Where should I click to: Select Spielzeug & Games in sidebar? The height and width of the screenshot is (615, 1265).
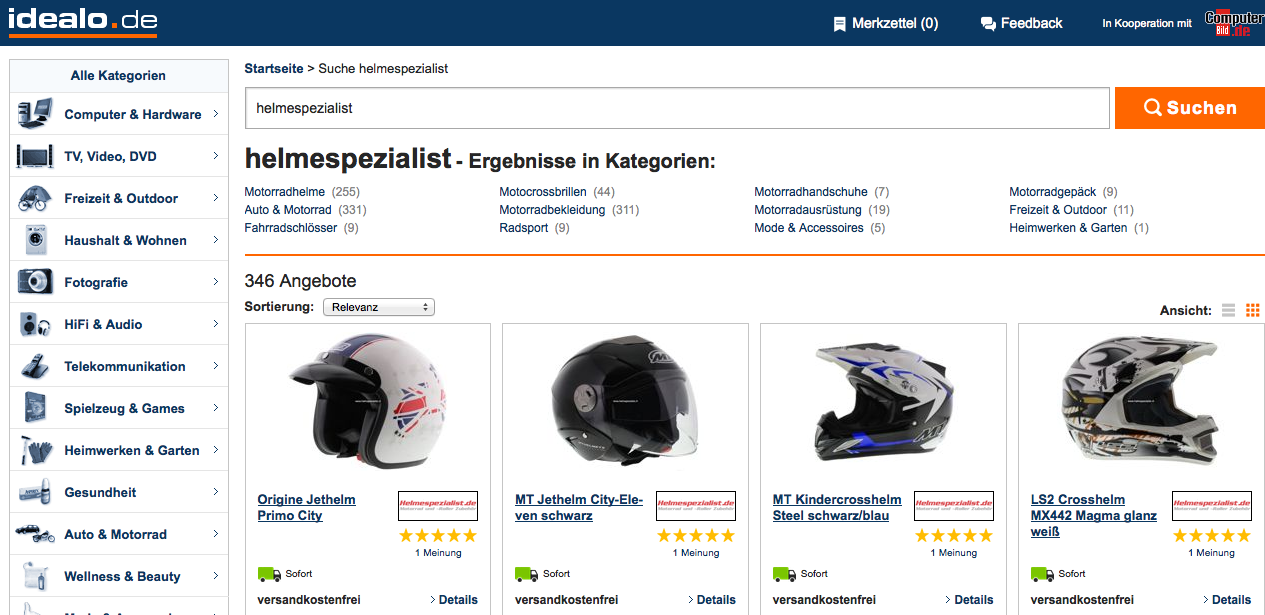124,408
